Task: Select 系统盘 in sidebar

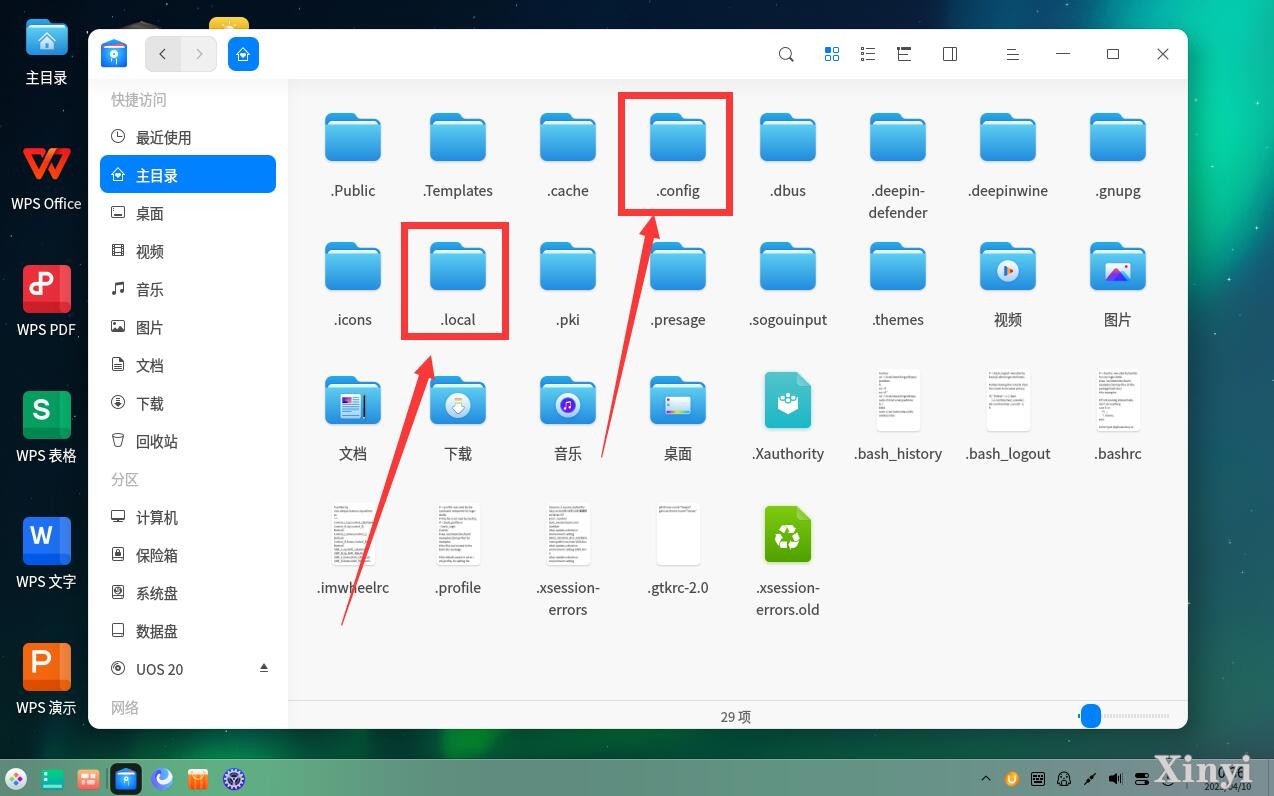Action: (x=188, y=593)
